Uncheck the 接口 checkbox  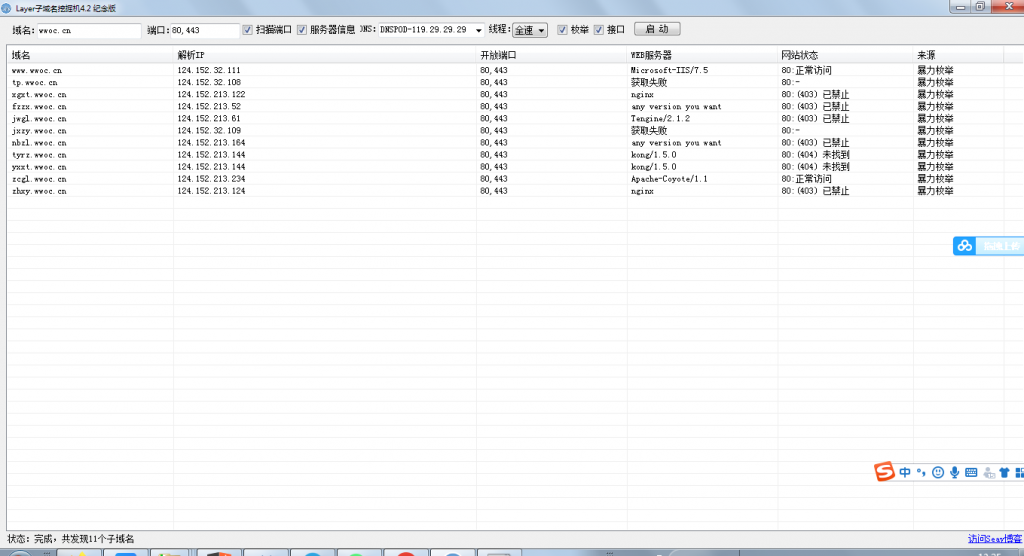(x=599, y=30)
